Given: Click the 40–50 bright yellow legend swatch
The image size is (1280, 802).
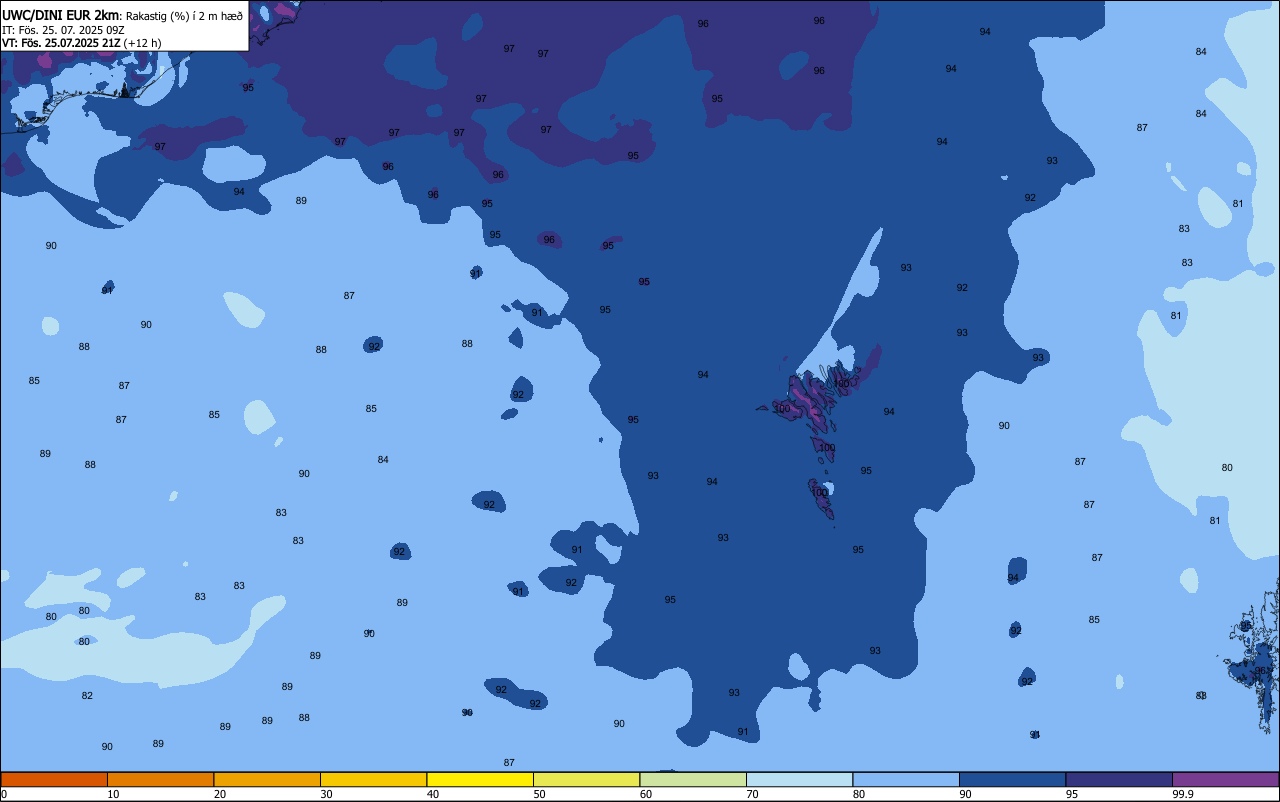Looking at the screenshot, I should (x=480, y=779).
